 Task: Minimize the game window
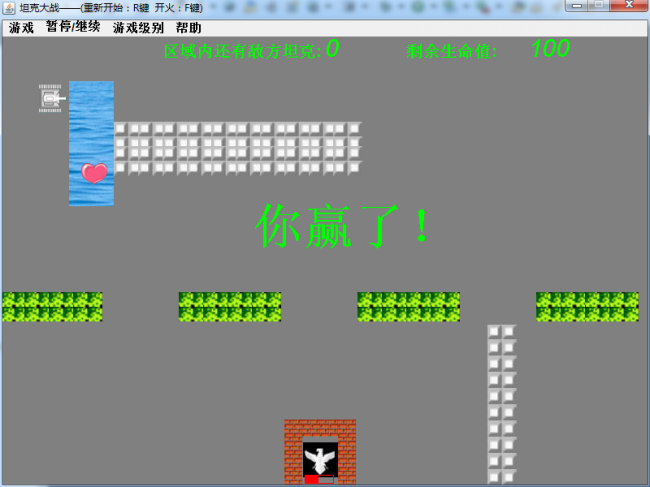pos(576,5)
